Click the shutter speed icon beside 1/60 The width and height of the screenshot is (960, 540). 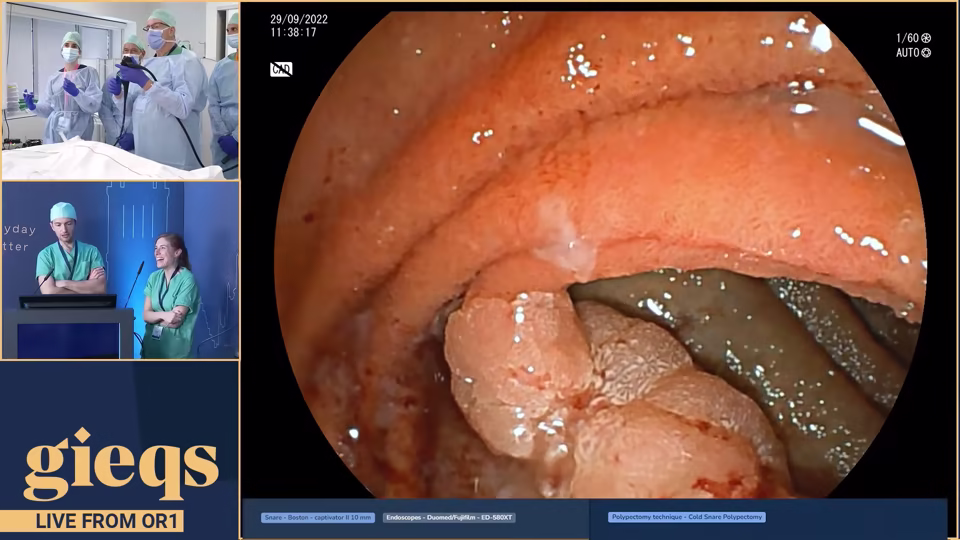coord(926,39)
